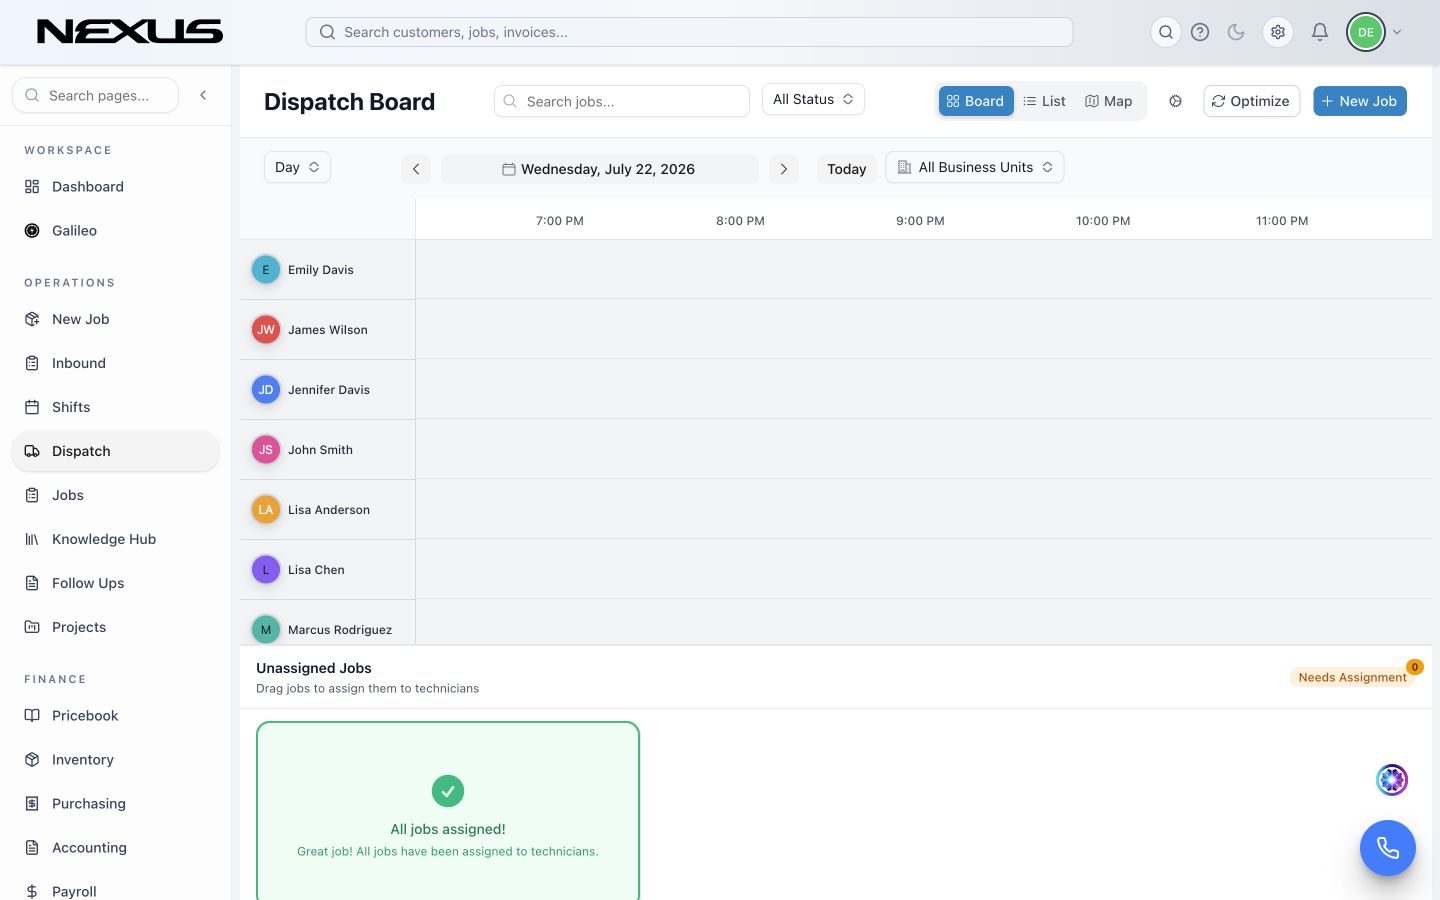Click the Follow Ups sidebar icon
The image size is (1440, 900).
[x=32, y=583]
